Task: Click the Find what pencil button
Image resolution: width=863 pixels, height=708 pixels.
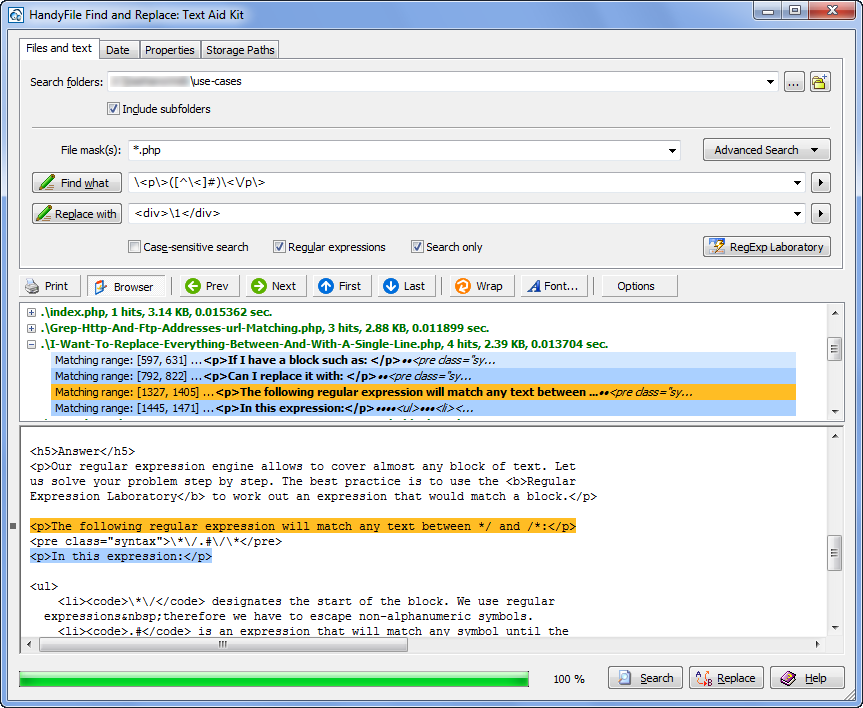Action: pyautogui.click(x=77, y=183)
